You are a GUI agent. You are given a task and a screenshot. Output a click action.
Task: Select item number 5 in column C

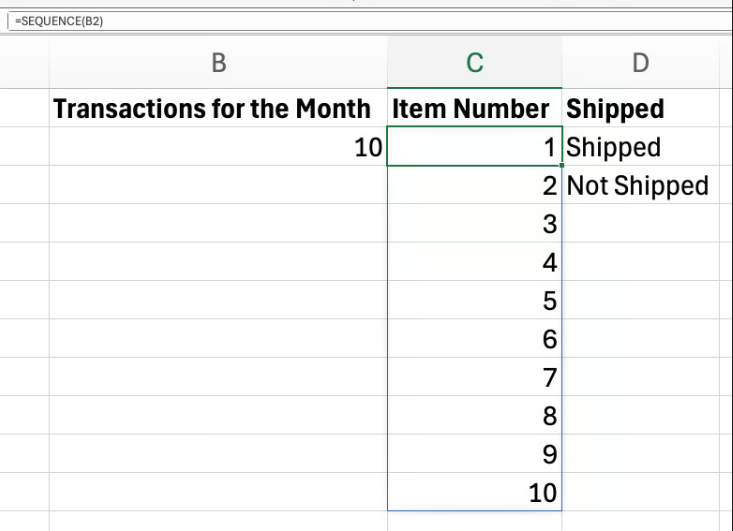point(475,301)
